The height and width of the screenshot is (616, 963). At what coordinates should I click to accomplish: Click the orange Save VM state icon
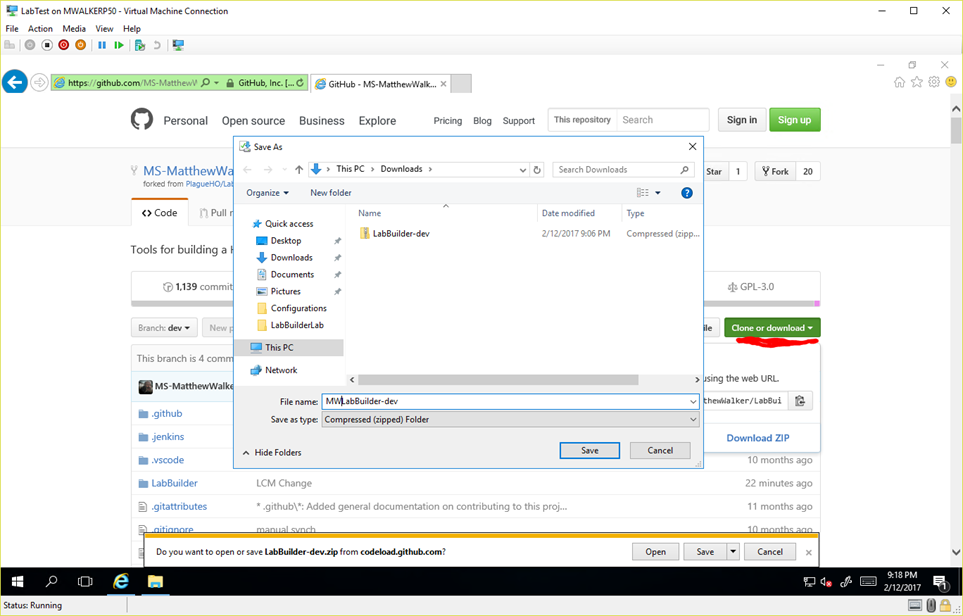point(80,45)
